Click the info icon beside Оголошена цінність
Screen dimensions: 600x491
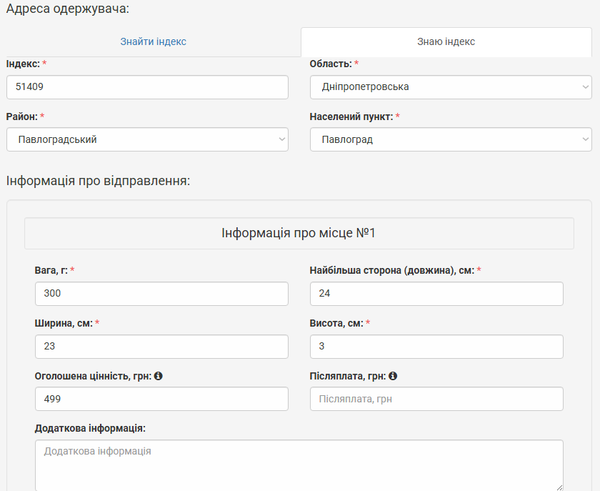tap(158, 376)
